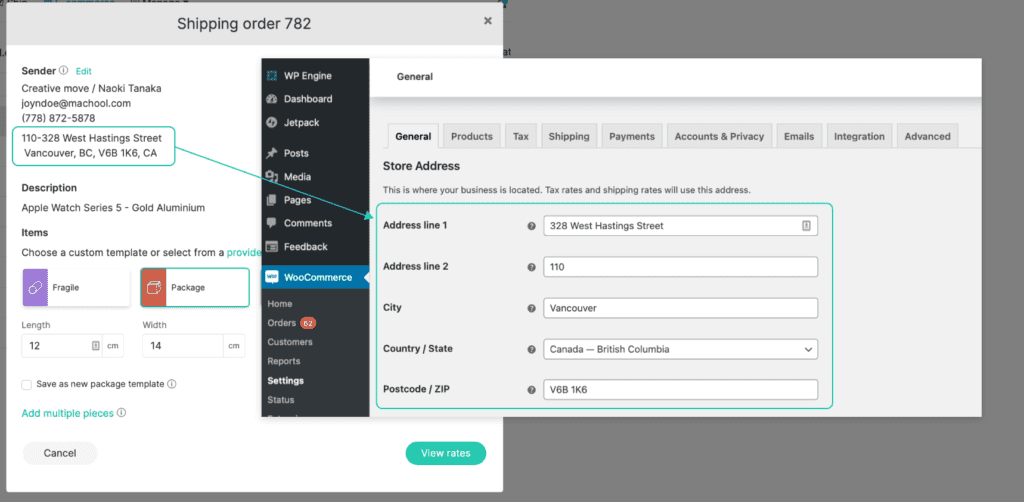Check Save as new package template
The image size is (1024, 502).
[x=27, y=385]
